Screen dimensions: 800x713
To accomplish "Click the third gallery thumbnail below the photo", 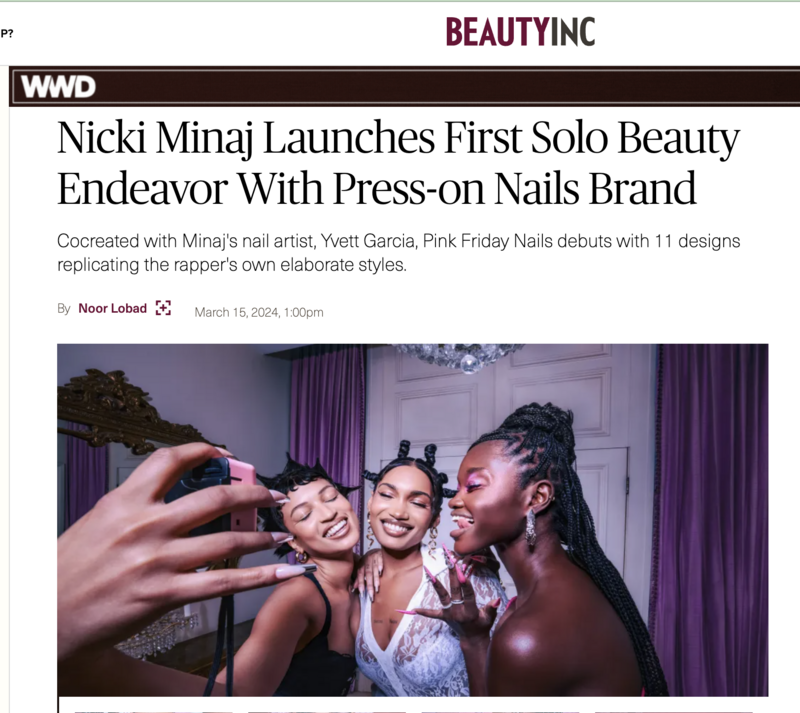I will (x=500, y=710).
